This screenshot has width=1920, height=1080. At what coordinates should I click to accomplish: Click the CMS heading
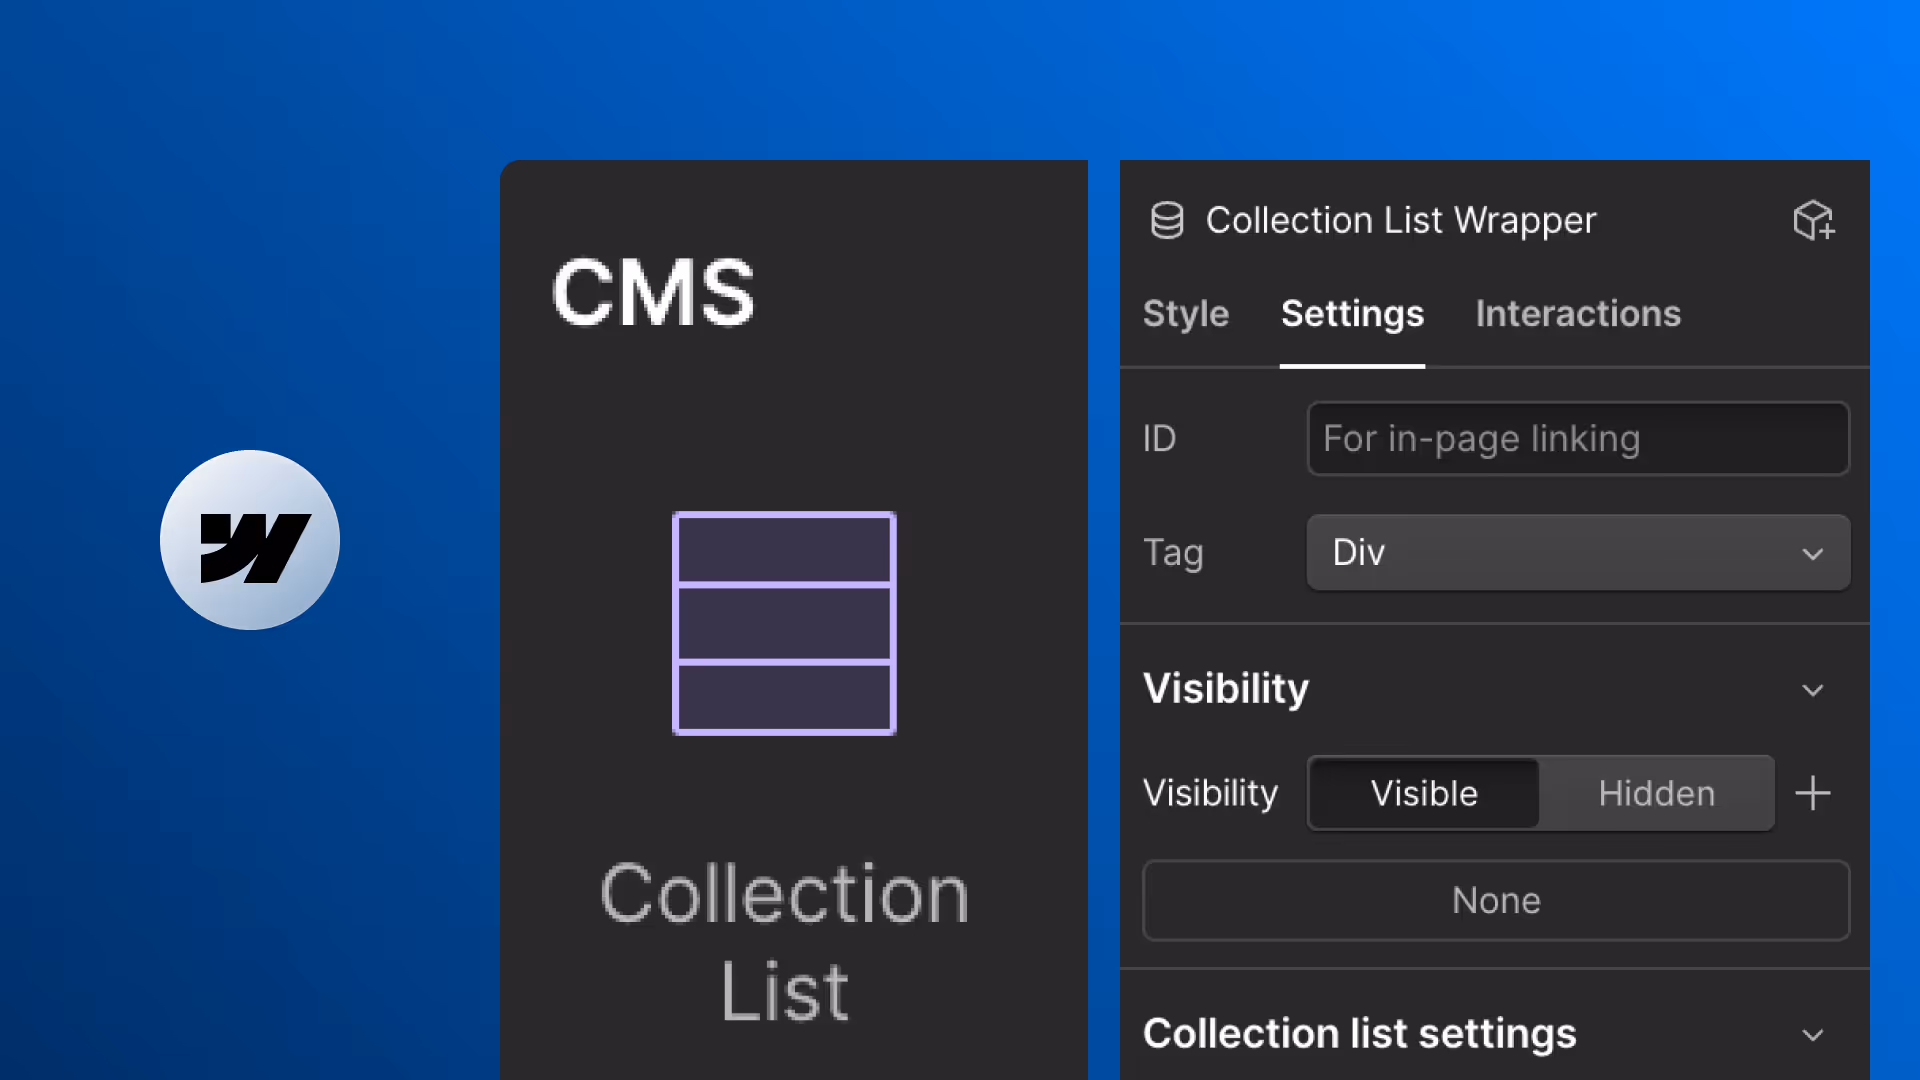coord(653,293)
